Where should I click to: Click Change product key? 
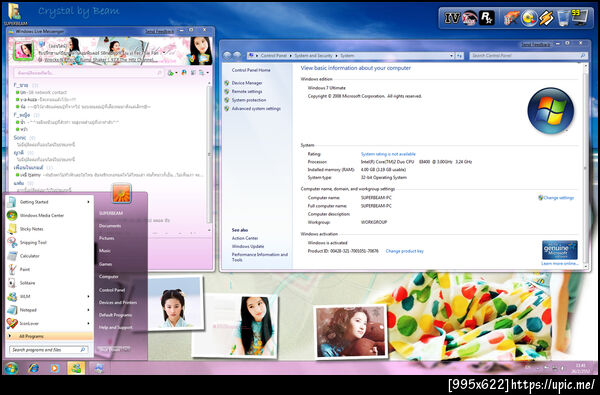[x=404, y=251]
